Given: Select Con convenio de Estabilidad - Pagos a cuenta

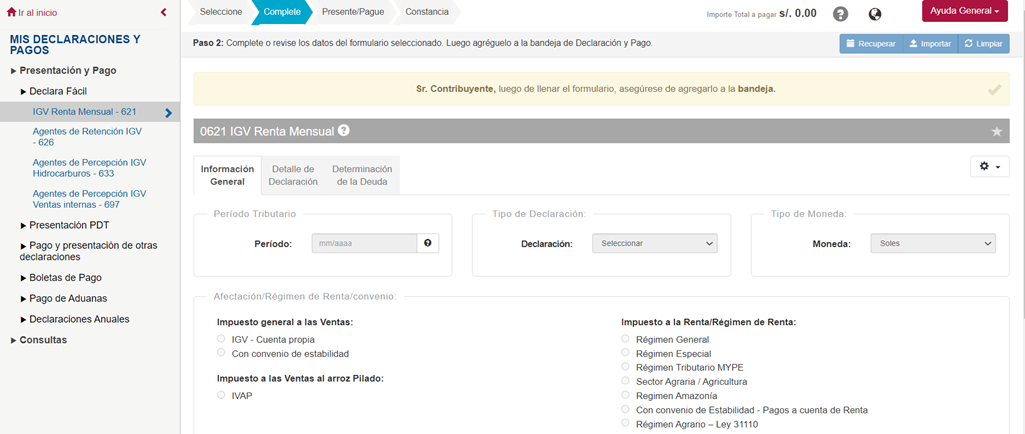Looking at the screenshot, I should (626, 409).
